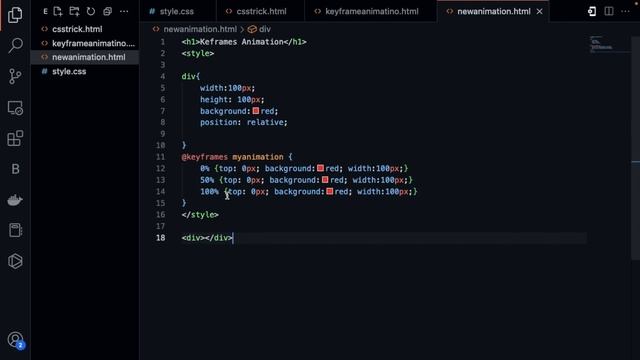Open style.css in file explorer
The width and height of the screenshot is (640, 360).
pyautogui.click(x=69, y=71)
